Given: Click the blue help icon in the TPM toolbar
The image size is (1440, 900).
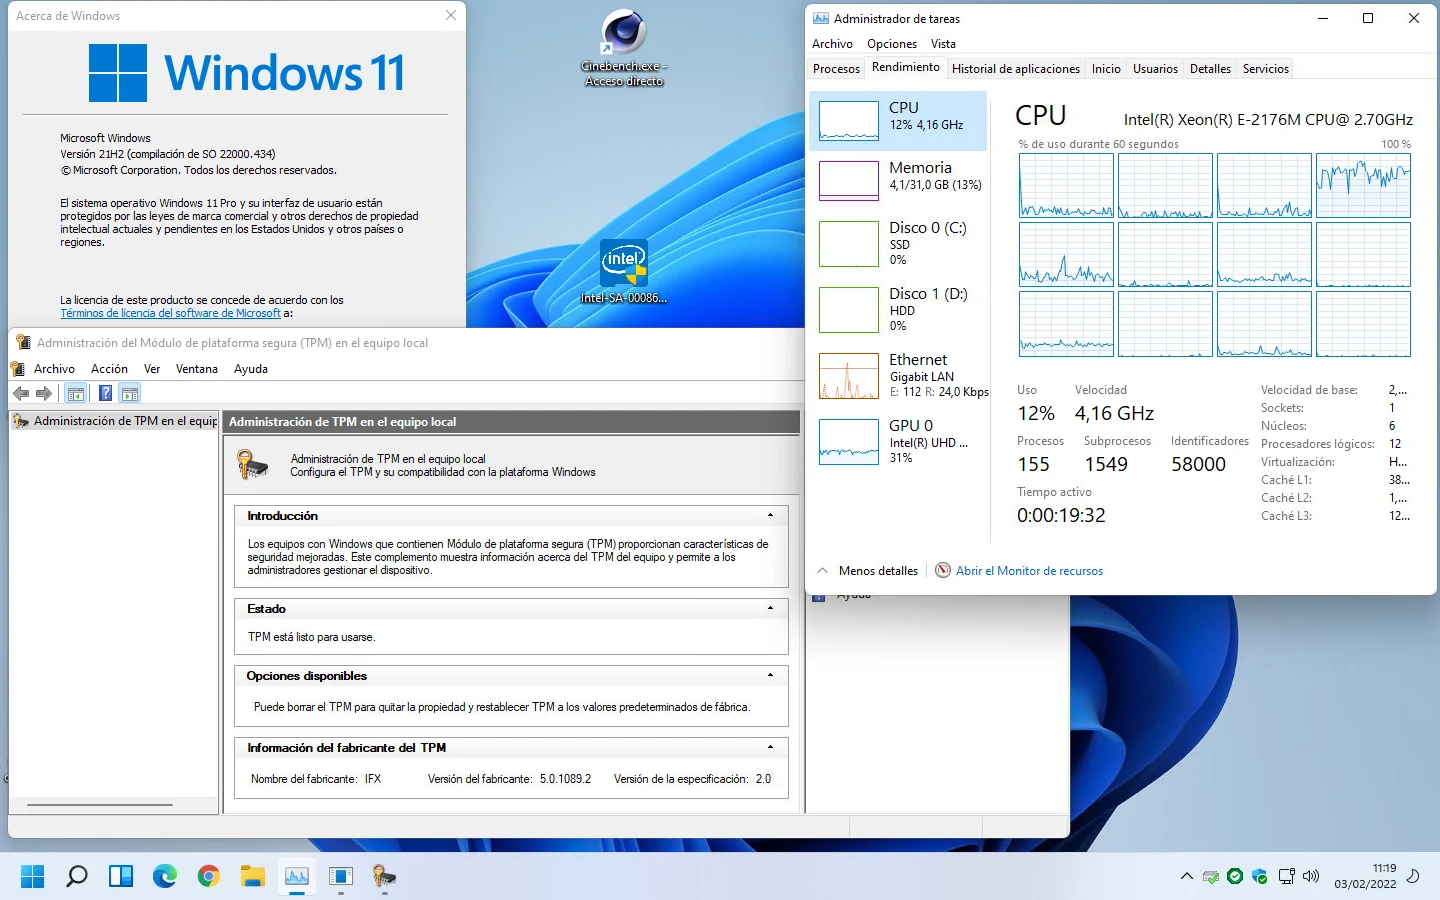Looking at the screenshot, I should pyautogui.click(x=105, y=393).
